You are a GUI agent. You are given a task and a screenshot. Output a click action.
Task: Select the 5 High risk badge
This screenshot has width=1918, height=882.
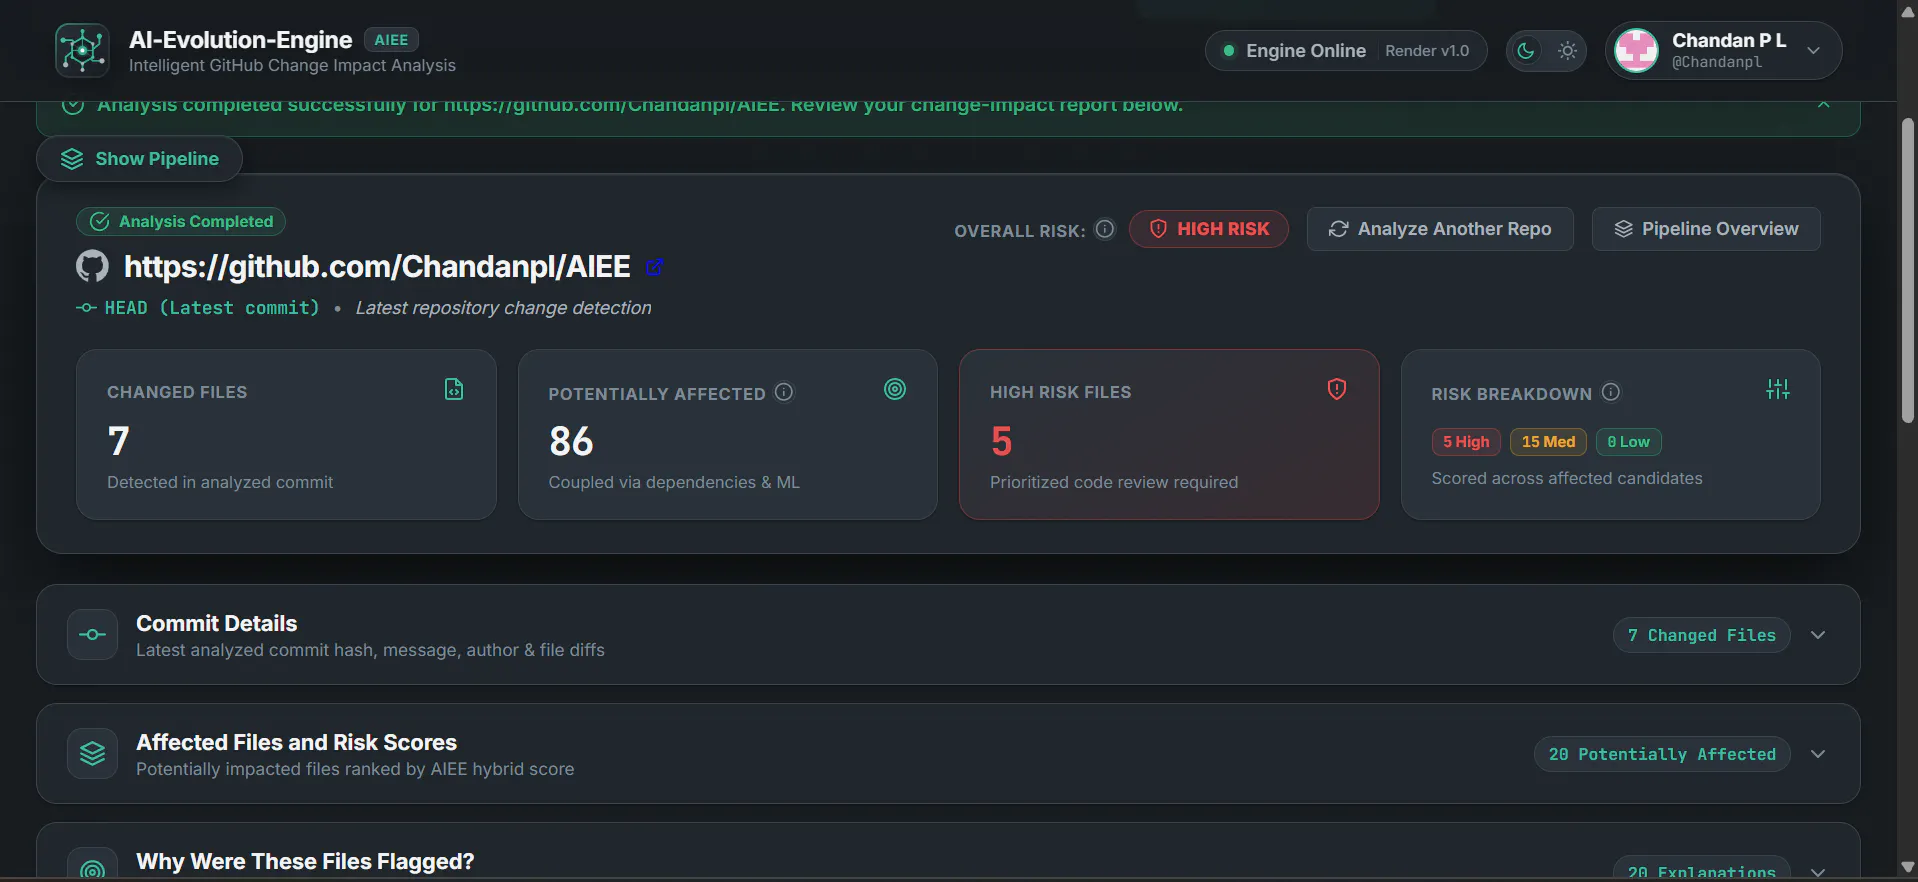click(1466, 442)
